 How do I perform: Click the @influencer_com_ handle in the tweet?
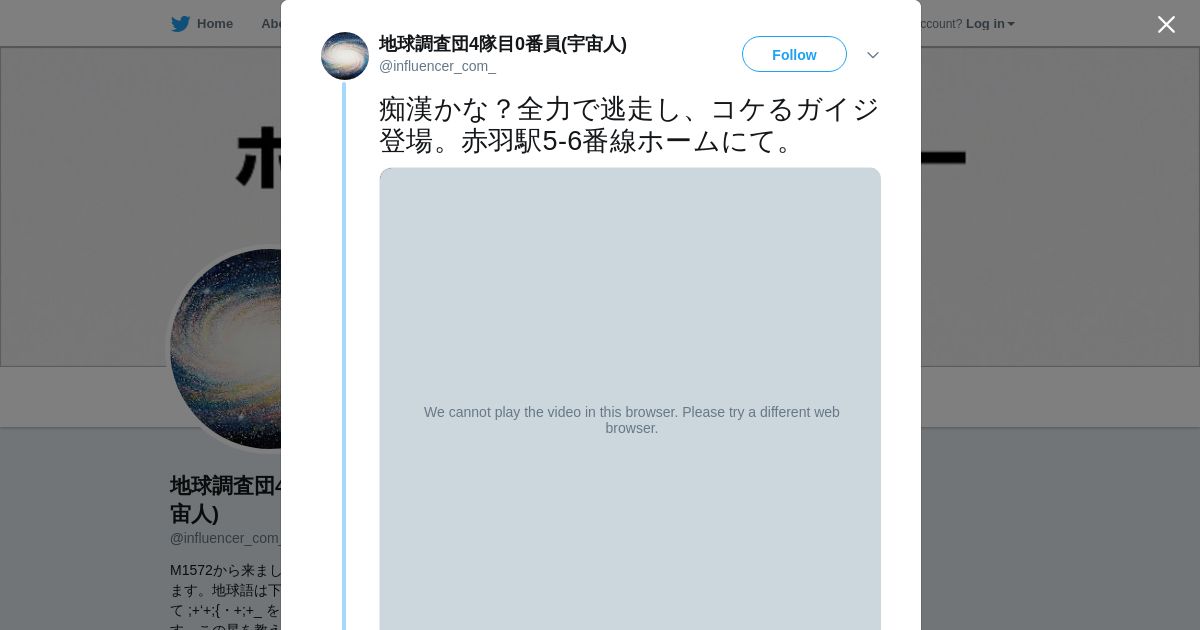point(437,66)
